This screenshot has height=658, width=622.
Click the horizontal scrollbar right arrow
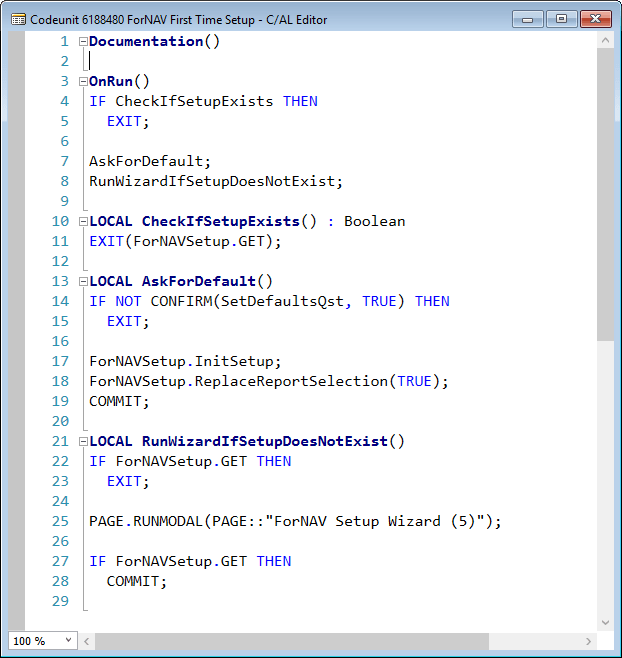[x=588, y=640]
